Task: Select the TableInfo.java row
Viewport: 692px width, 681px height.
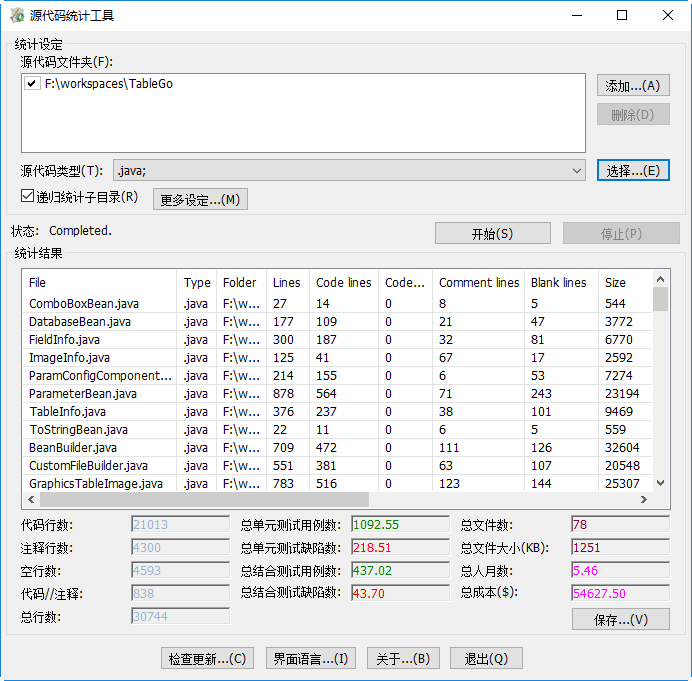Action: coord(337,412)
